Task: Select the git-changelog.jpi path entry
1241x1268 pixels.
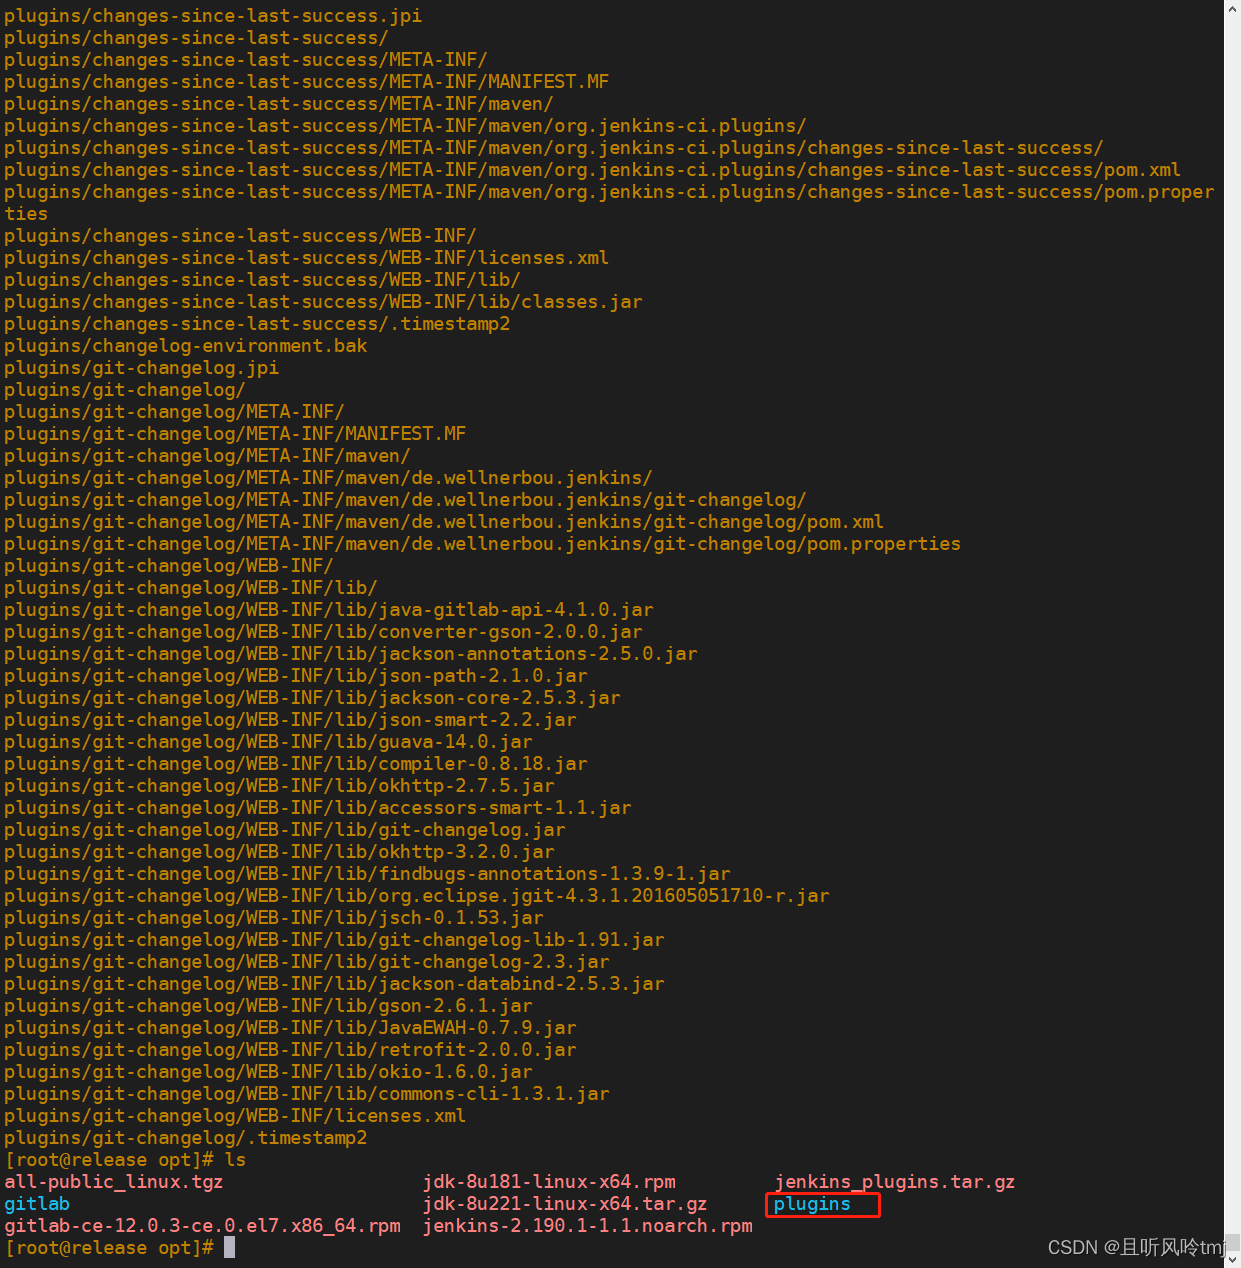Action: 140,367
